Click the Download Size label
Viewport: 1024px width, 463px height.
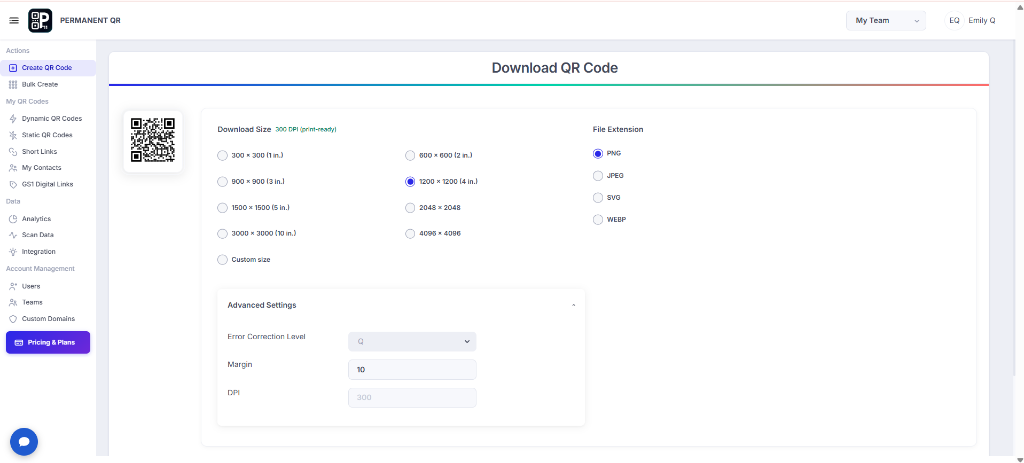click(x=244, y=129)
